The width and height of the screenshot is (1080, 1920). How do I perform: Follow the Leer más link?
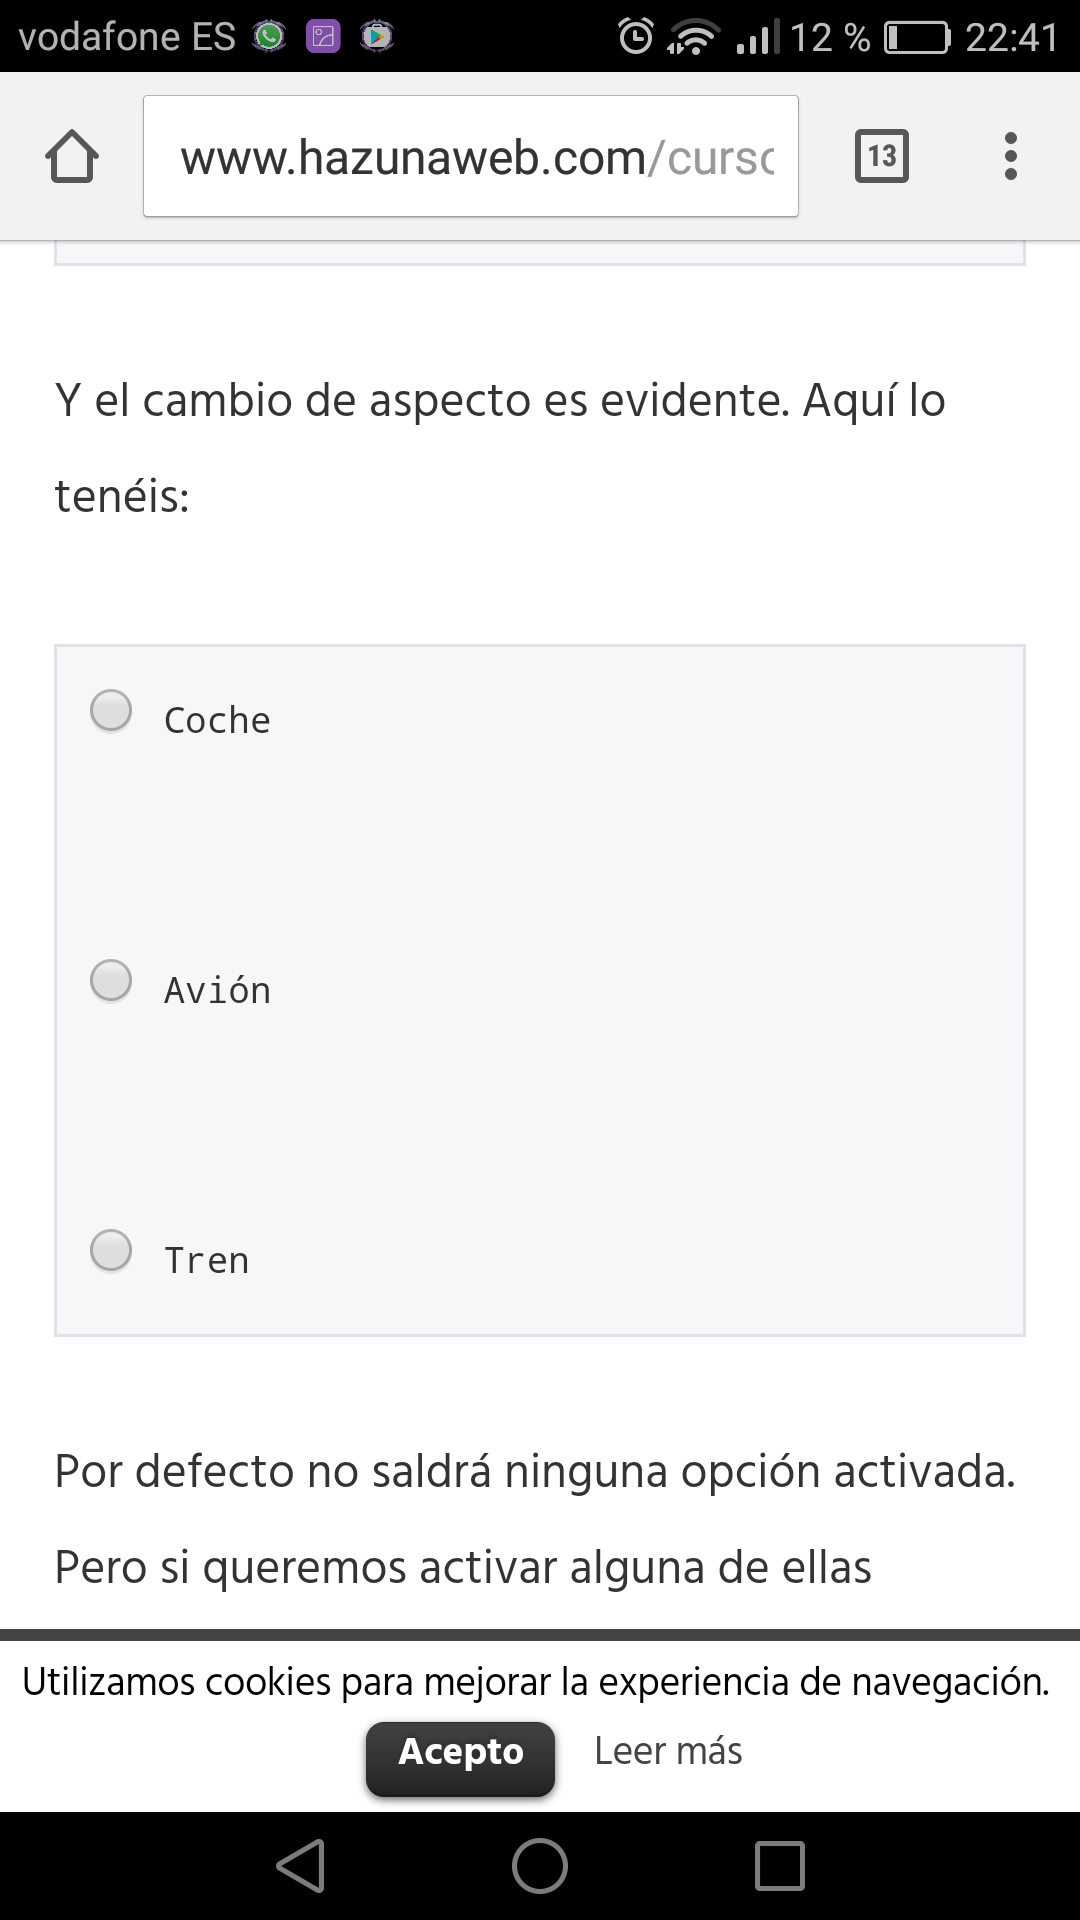point(668,1751)
